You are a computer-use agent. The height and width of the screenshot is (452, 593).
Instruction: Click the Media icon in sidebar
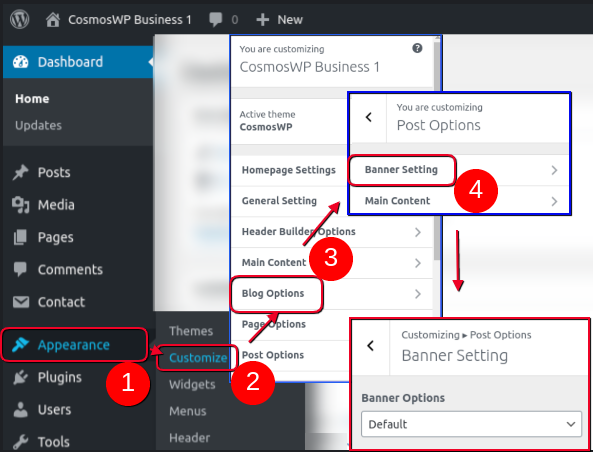(20, 205)
